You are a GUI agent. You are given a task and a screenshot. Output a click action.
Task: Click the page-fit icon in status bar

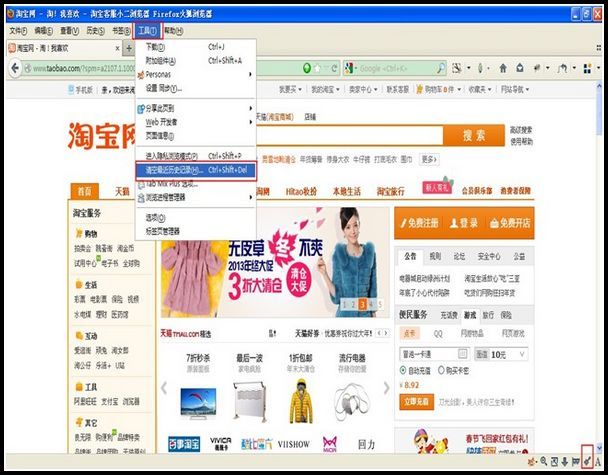pyautogui.click(x=554, y=461)
